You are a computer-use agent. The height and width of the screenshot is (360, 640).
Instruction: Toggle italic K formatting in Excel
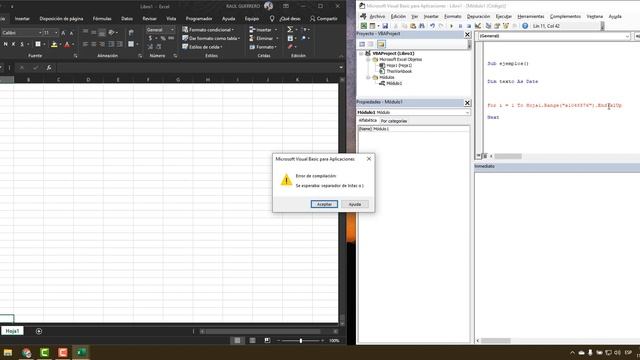click(13, 44)
